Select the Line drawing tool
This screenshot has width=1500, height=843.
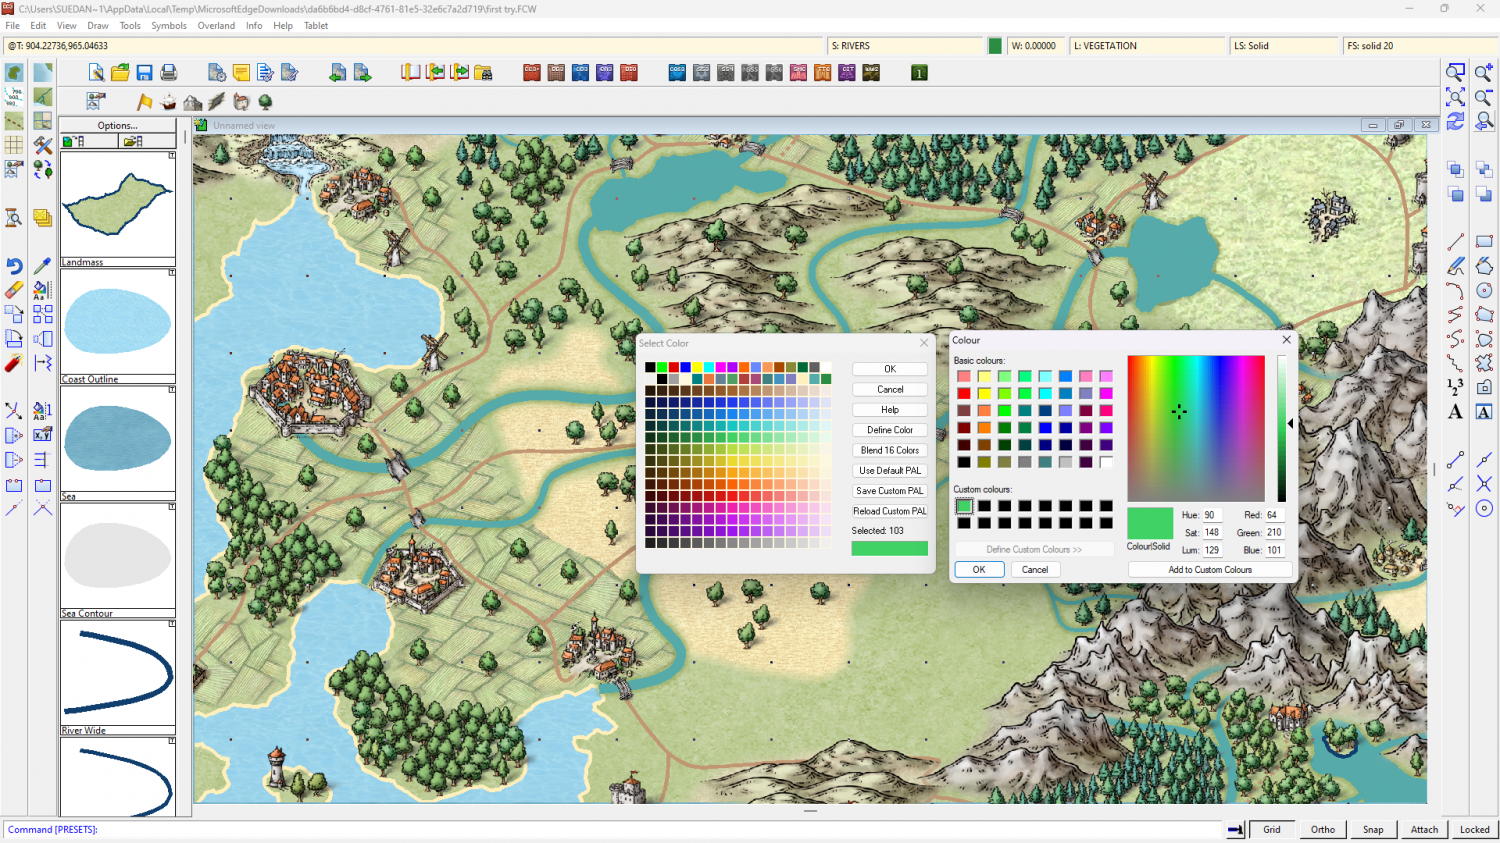[1455, 242]
